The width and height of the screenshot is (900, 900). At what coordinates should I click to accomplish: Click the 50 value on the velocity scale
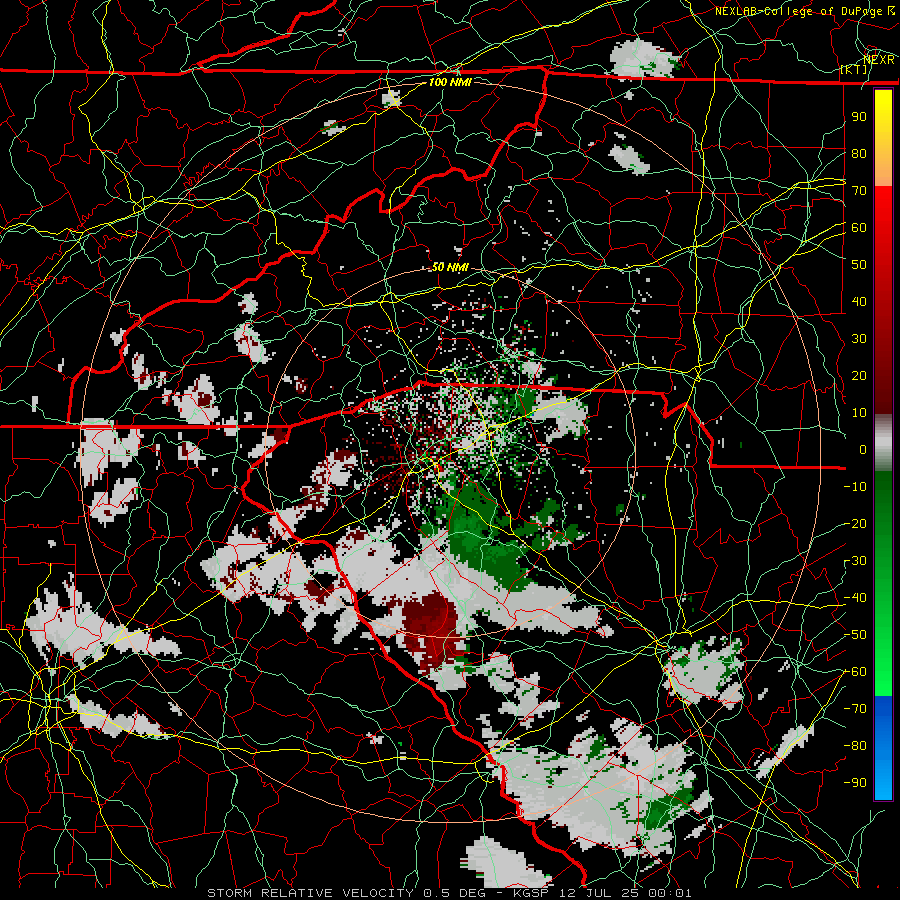click(x=859, y=265)
